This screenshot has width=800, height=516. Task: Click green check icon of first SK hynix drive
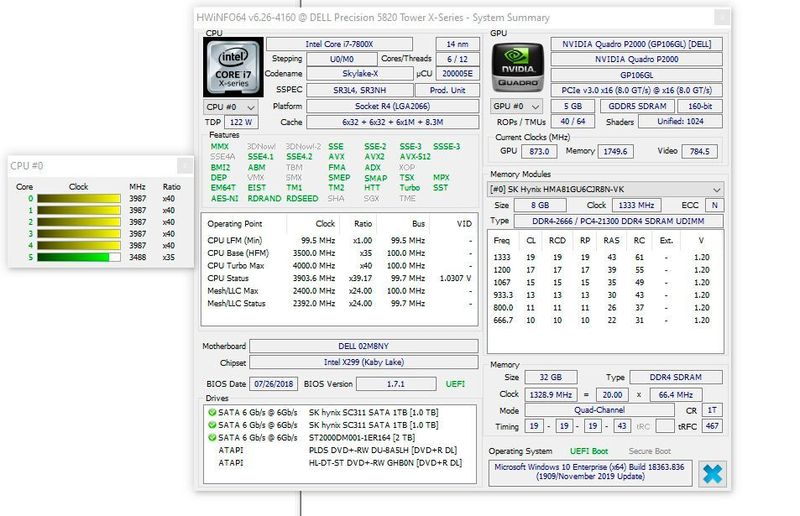[212, 412]
